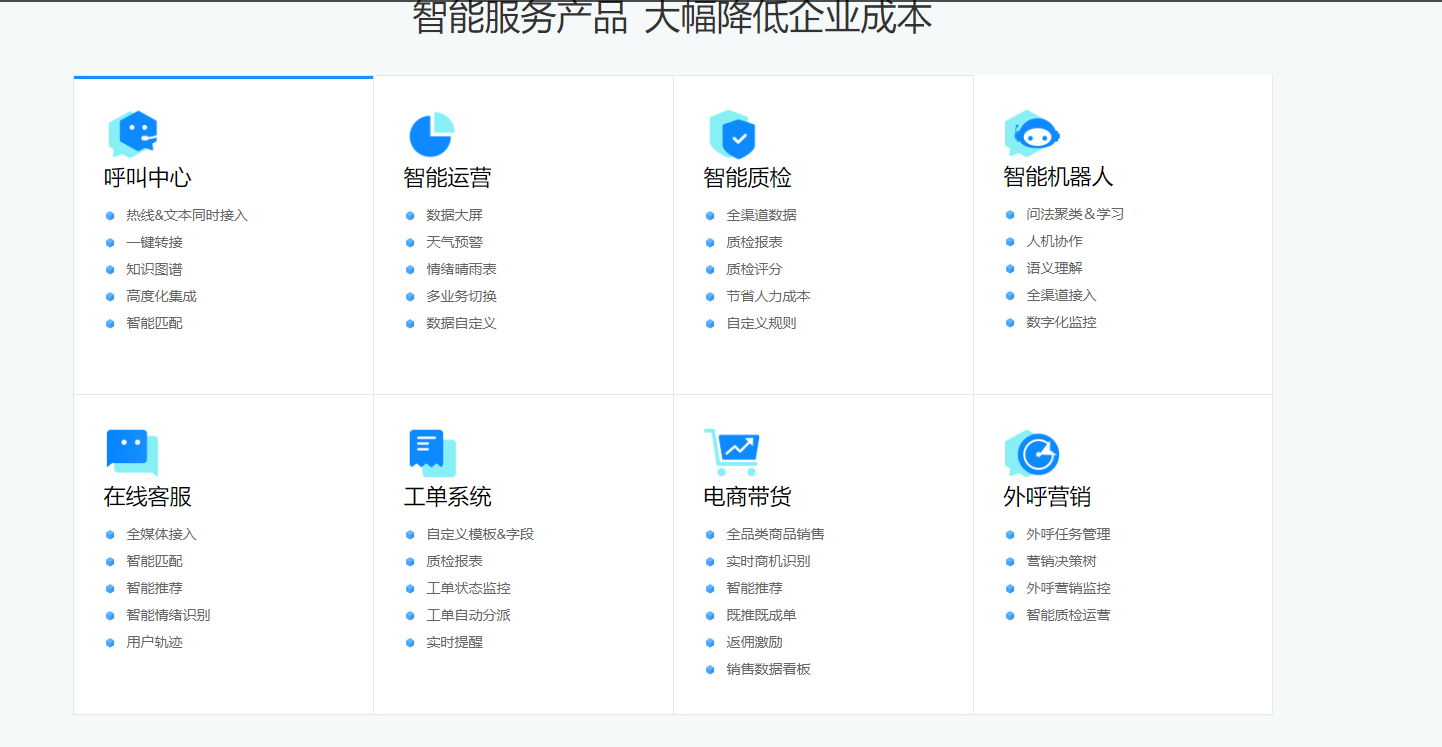Select 问法聚类&学习 under 智能机器人
1442x747 pixels.
pos(1075,214)
